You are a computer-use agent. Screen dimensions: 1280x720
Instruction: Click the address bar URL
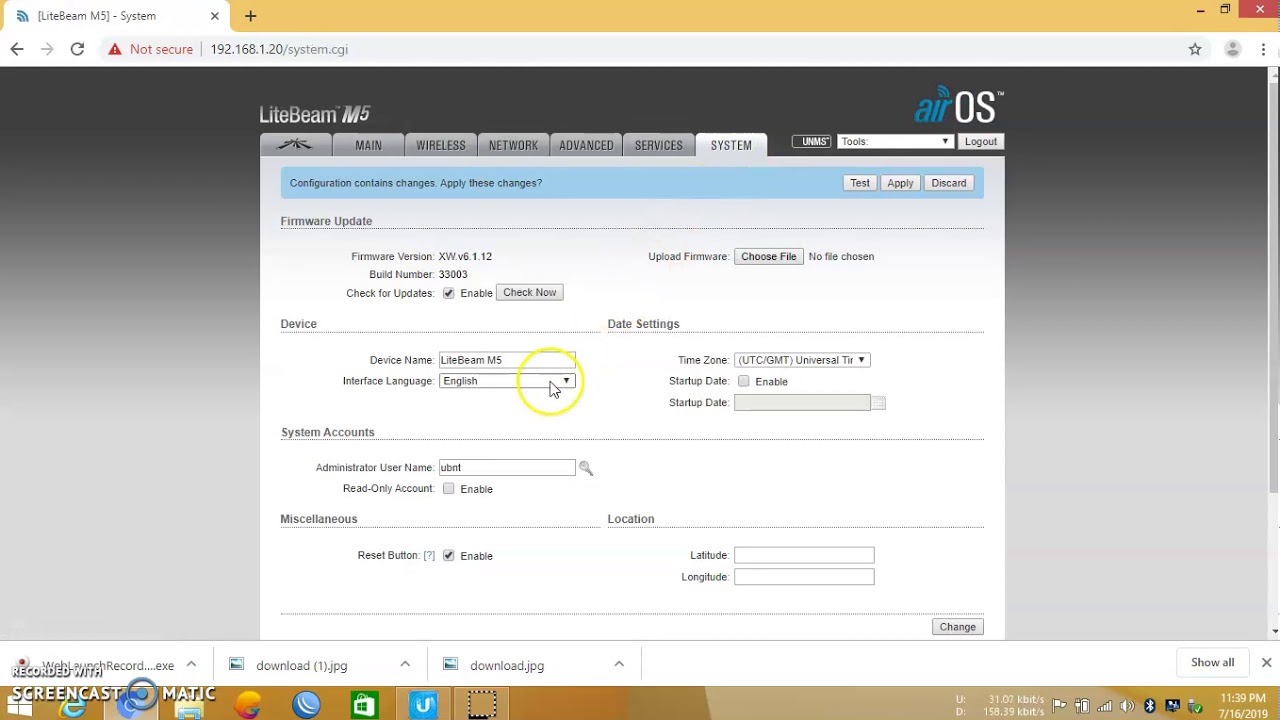click(x=279, y=49)
